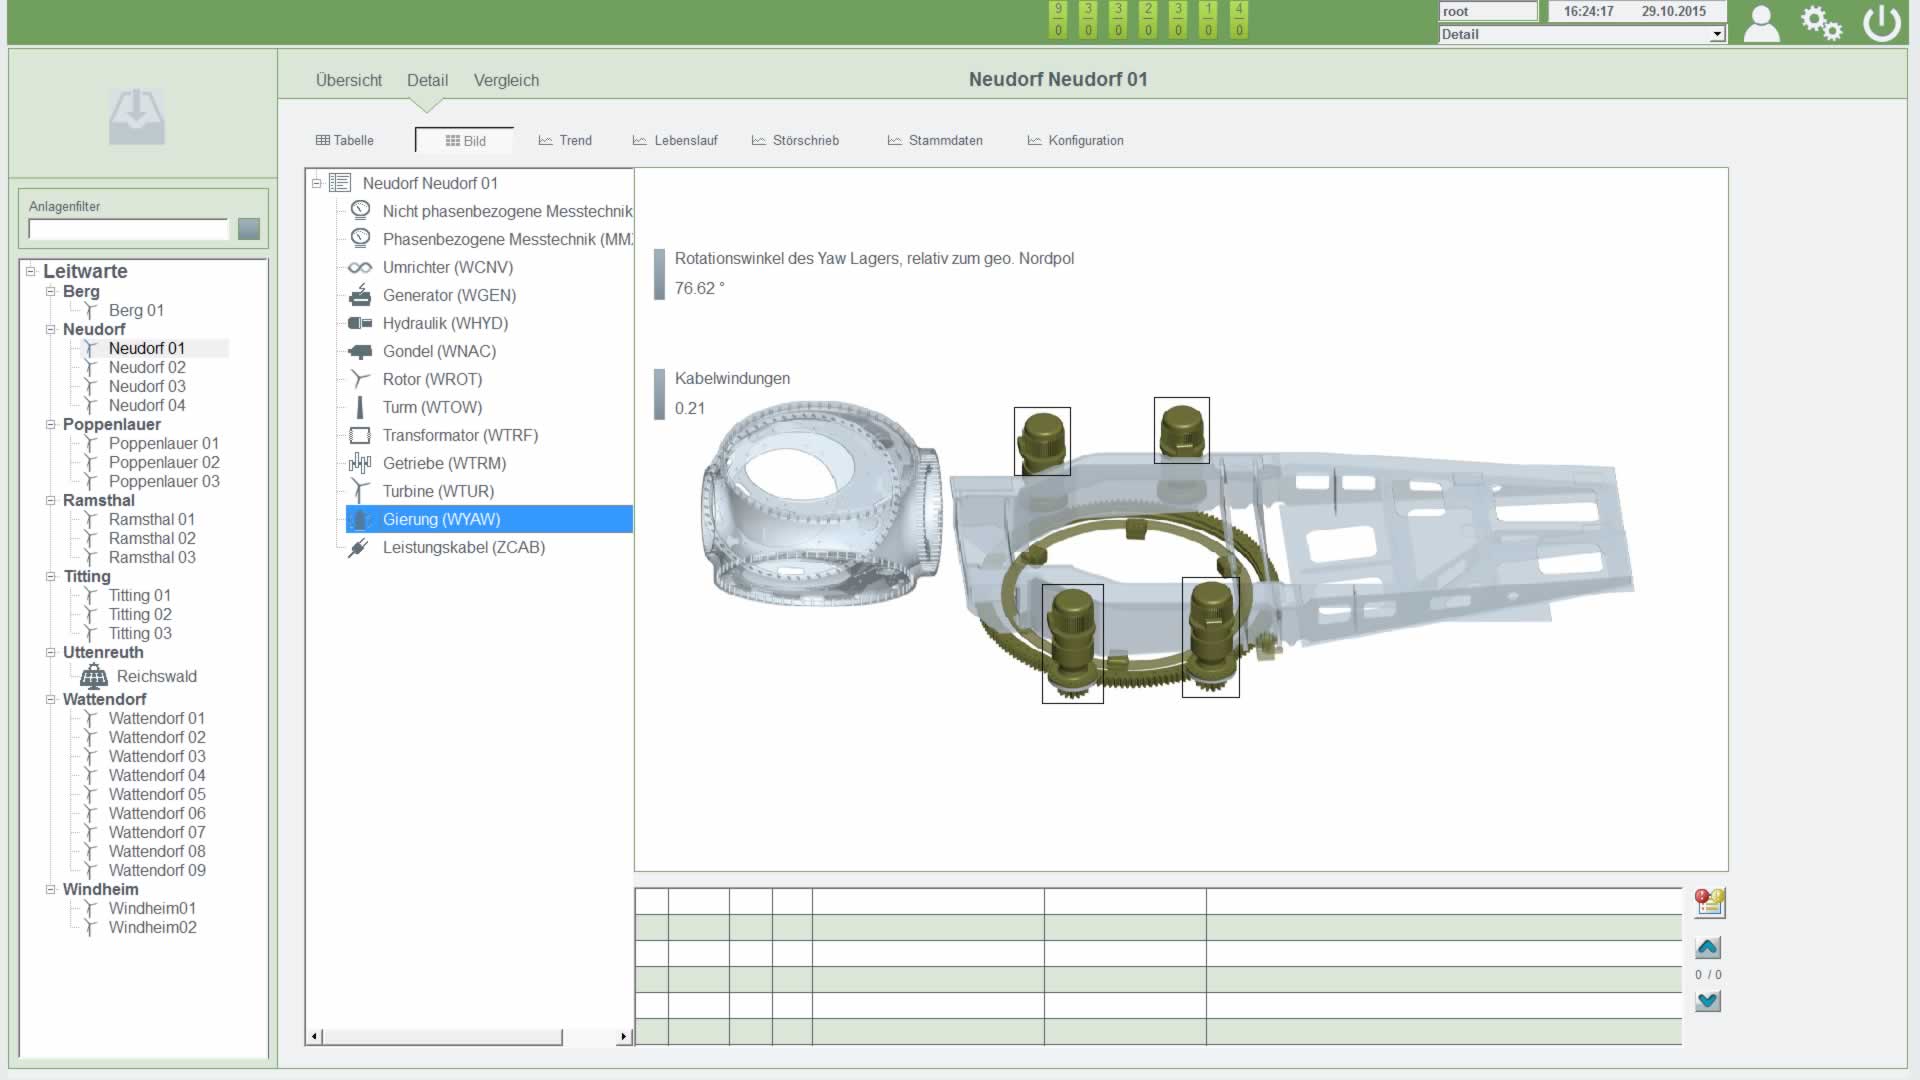Collapse the Wattendorf group
1920x1080 pixels.
pyautogui.click(x=50, y=699)
